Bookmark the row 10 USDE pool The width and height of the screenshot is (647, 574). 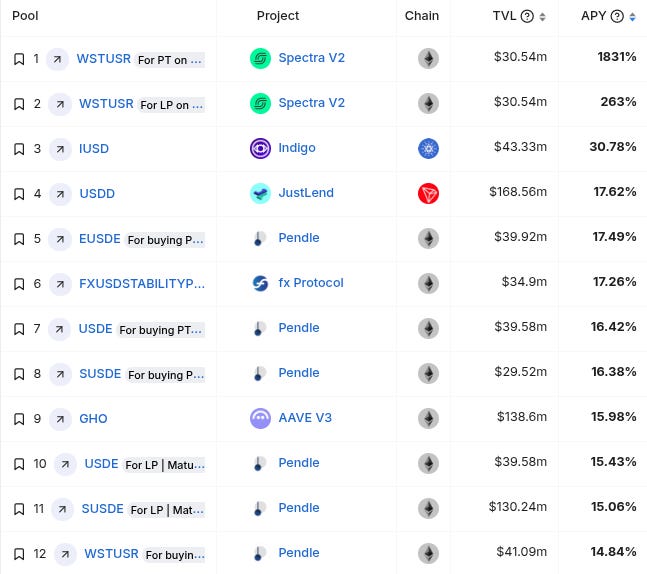19,464
